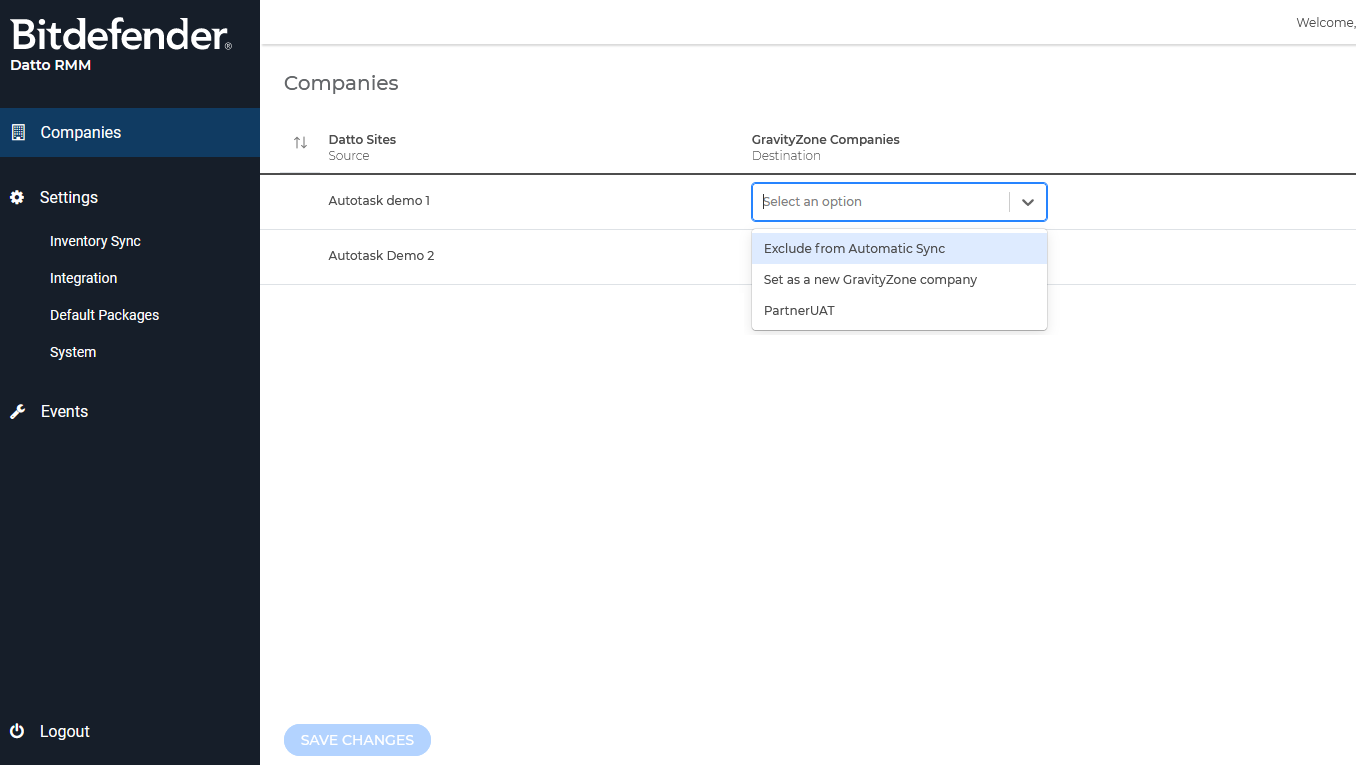
Task: Choose PartnerUAT from the dropdown list
Action: tap(797, 310)
